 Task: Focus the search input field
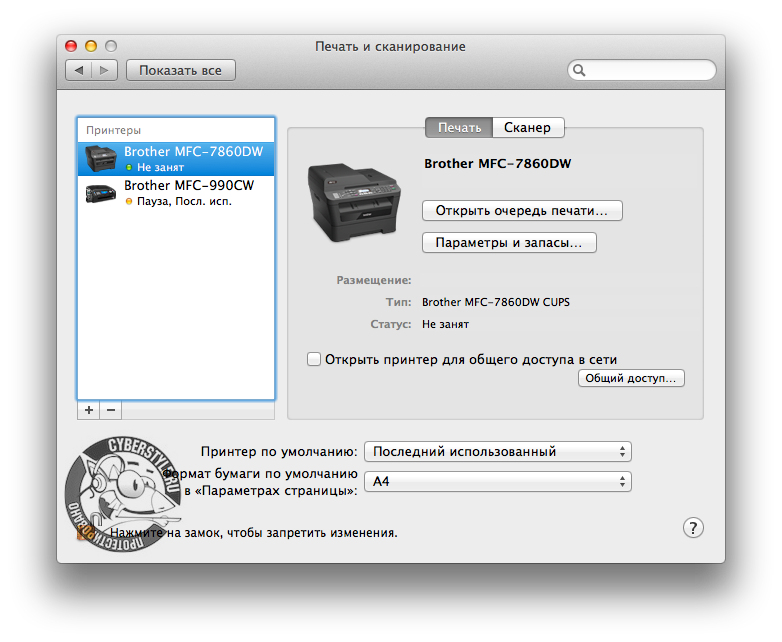point(642,70)
